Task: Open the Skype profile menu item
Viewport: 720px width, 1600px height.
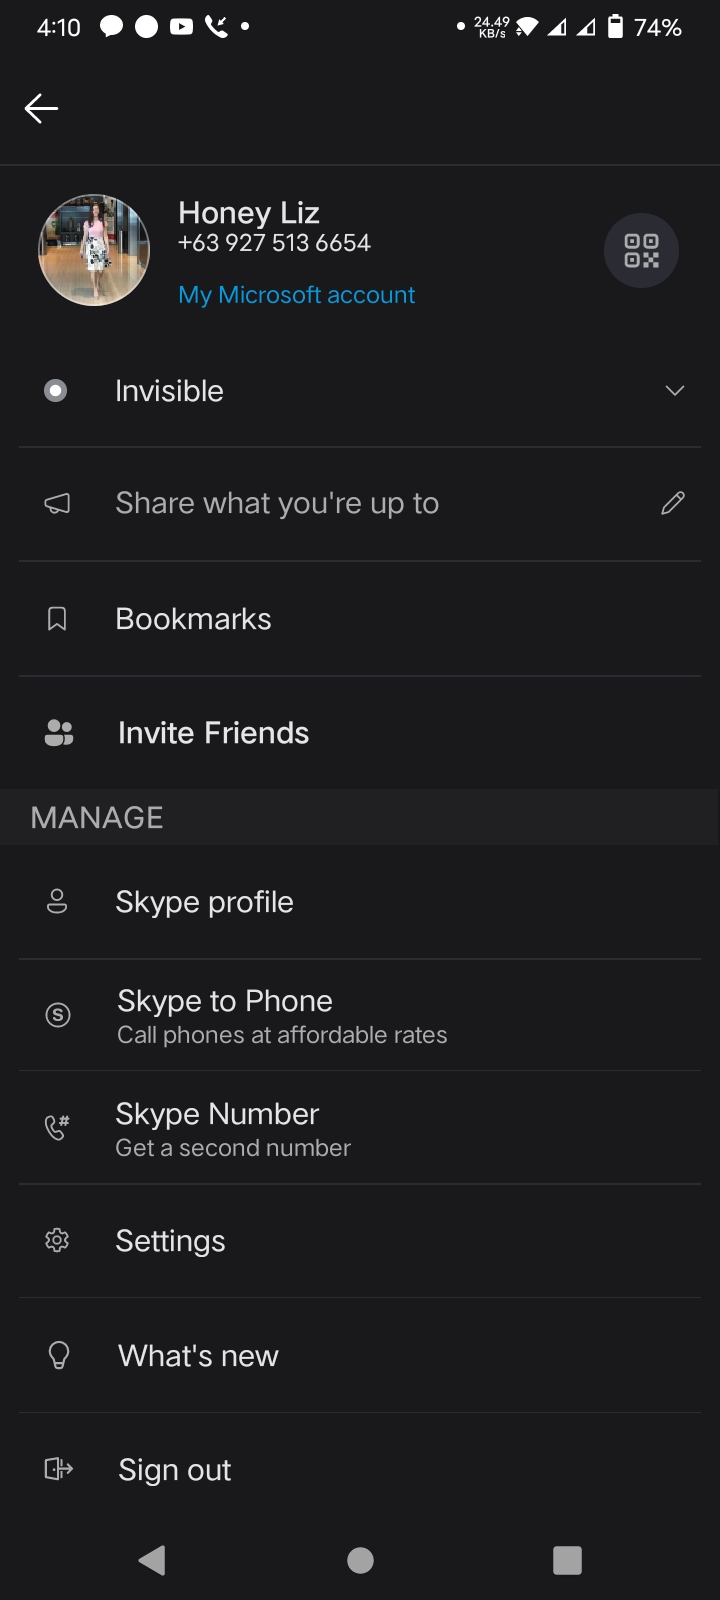Action: pos(204,902)
